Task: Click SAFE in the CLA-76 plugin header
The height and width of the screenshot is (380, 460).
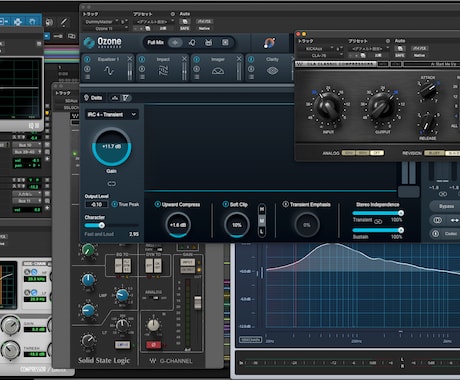Action: click(x=400, y=55)
